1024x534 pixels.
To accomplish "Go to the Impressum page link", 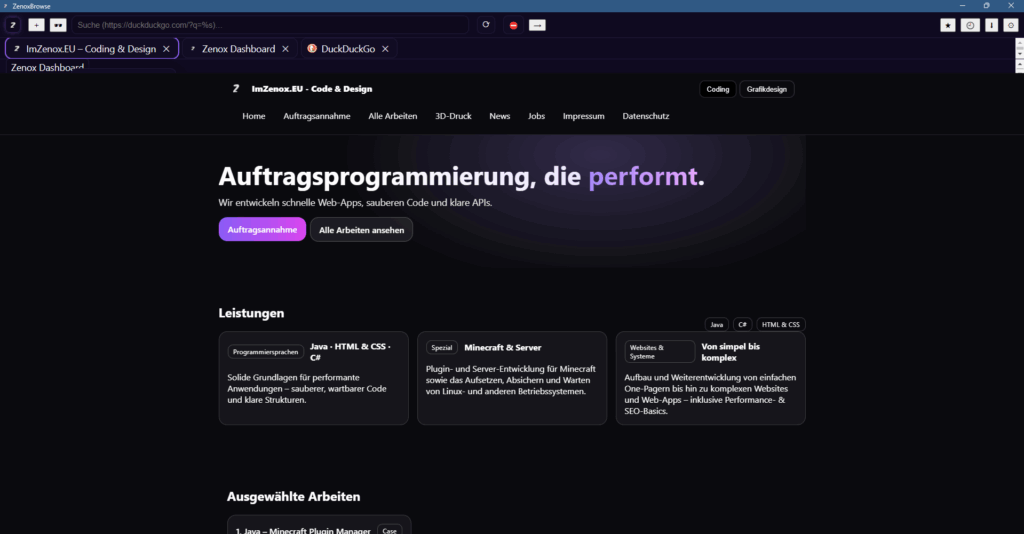I will pos(583,116).
